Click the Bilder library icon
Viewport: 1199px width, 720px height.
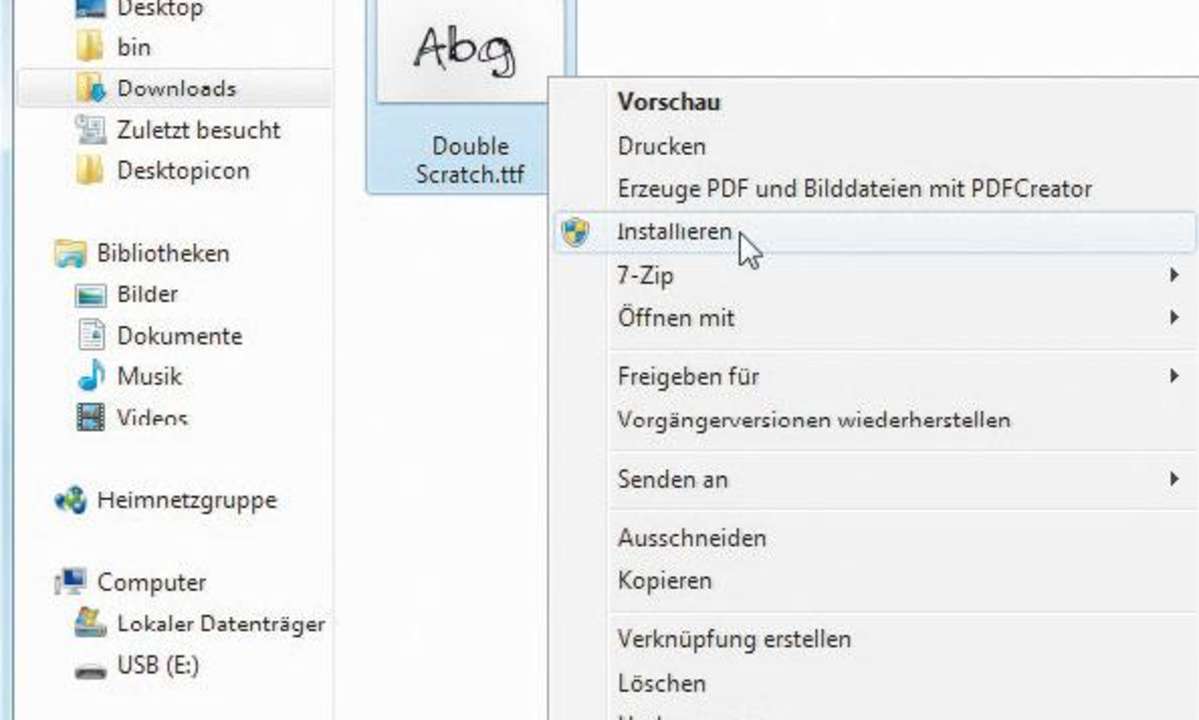pyautogui.click(x=90, y=295)
